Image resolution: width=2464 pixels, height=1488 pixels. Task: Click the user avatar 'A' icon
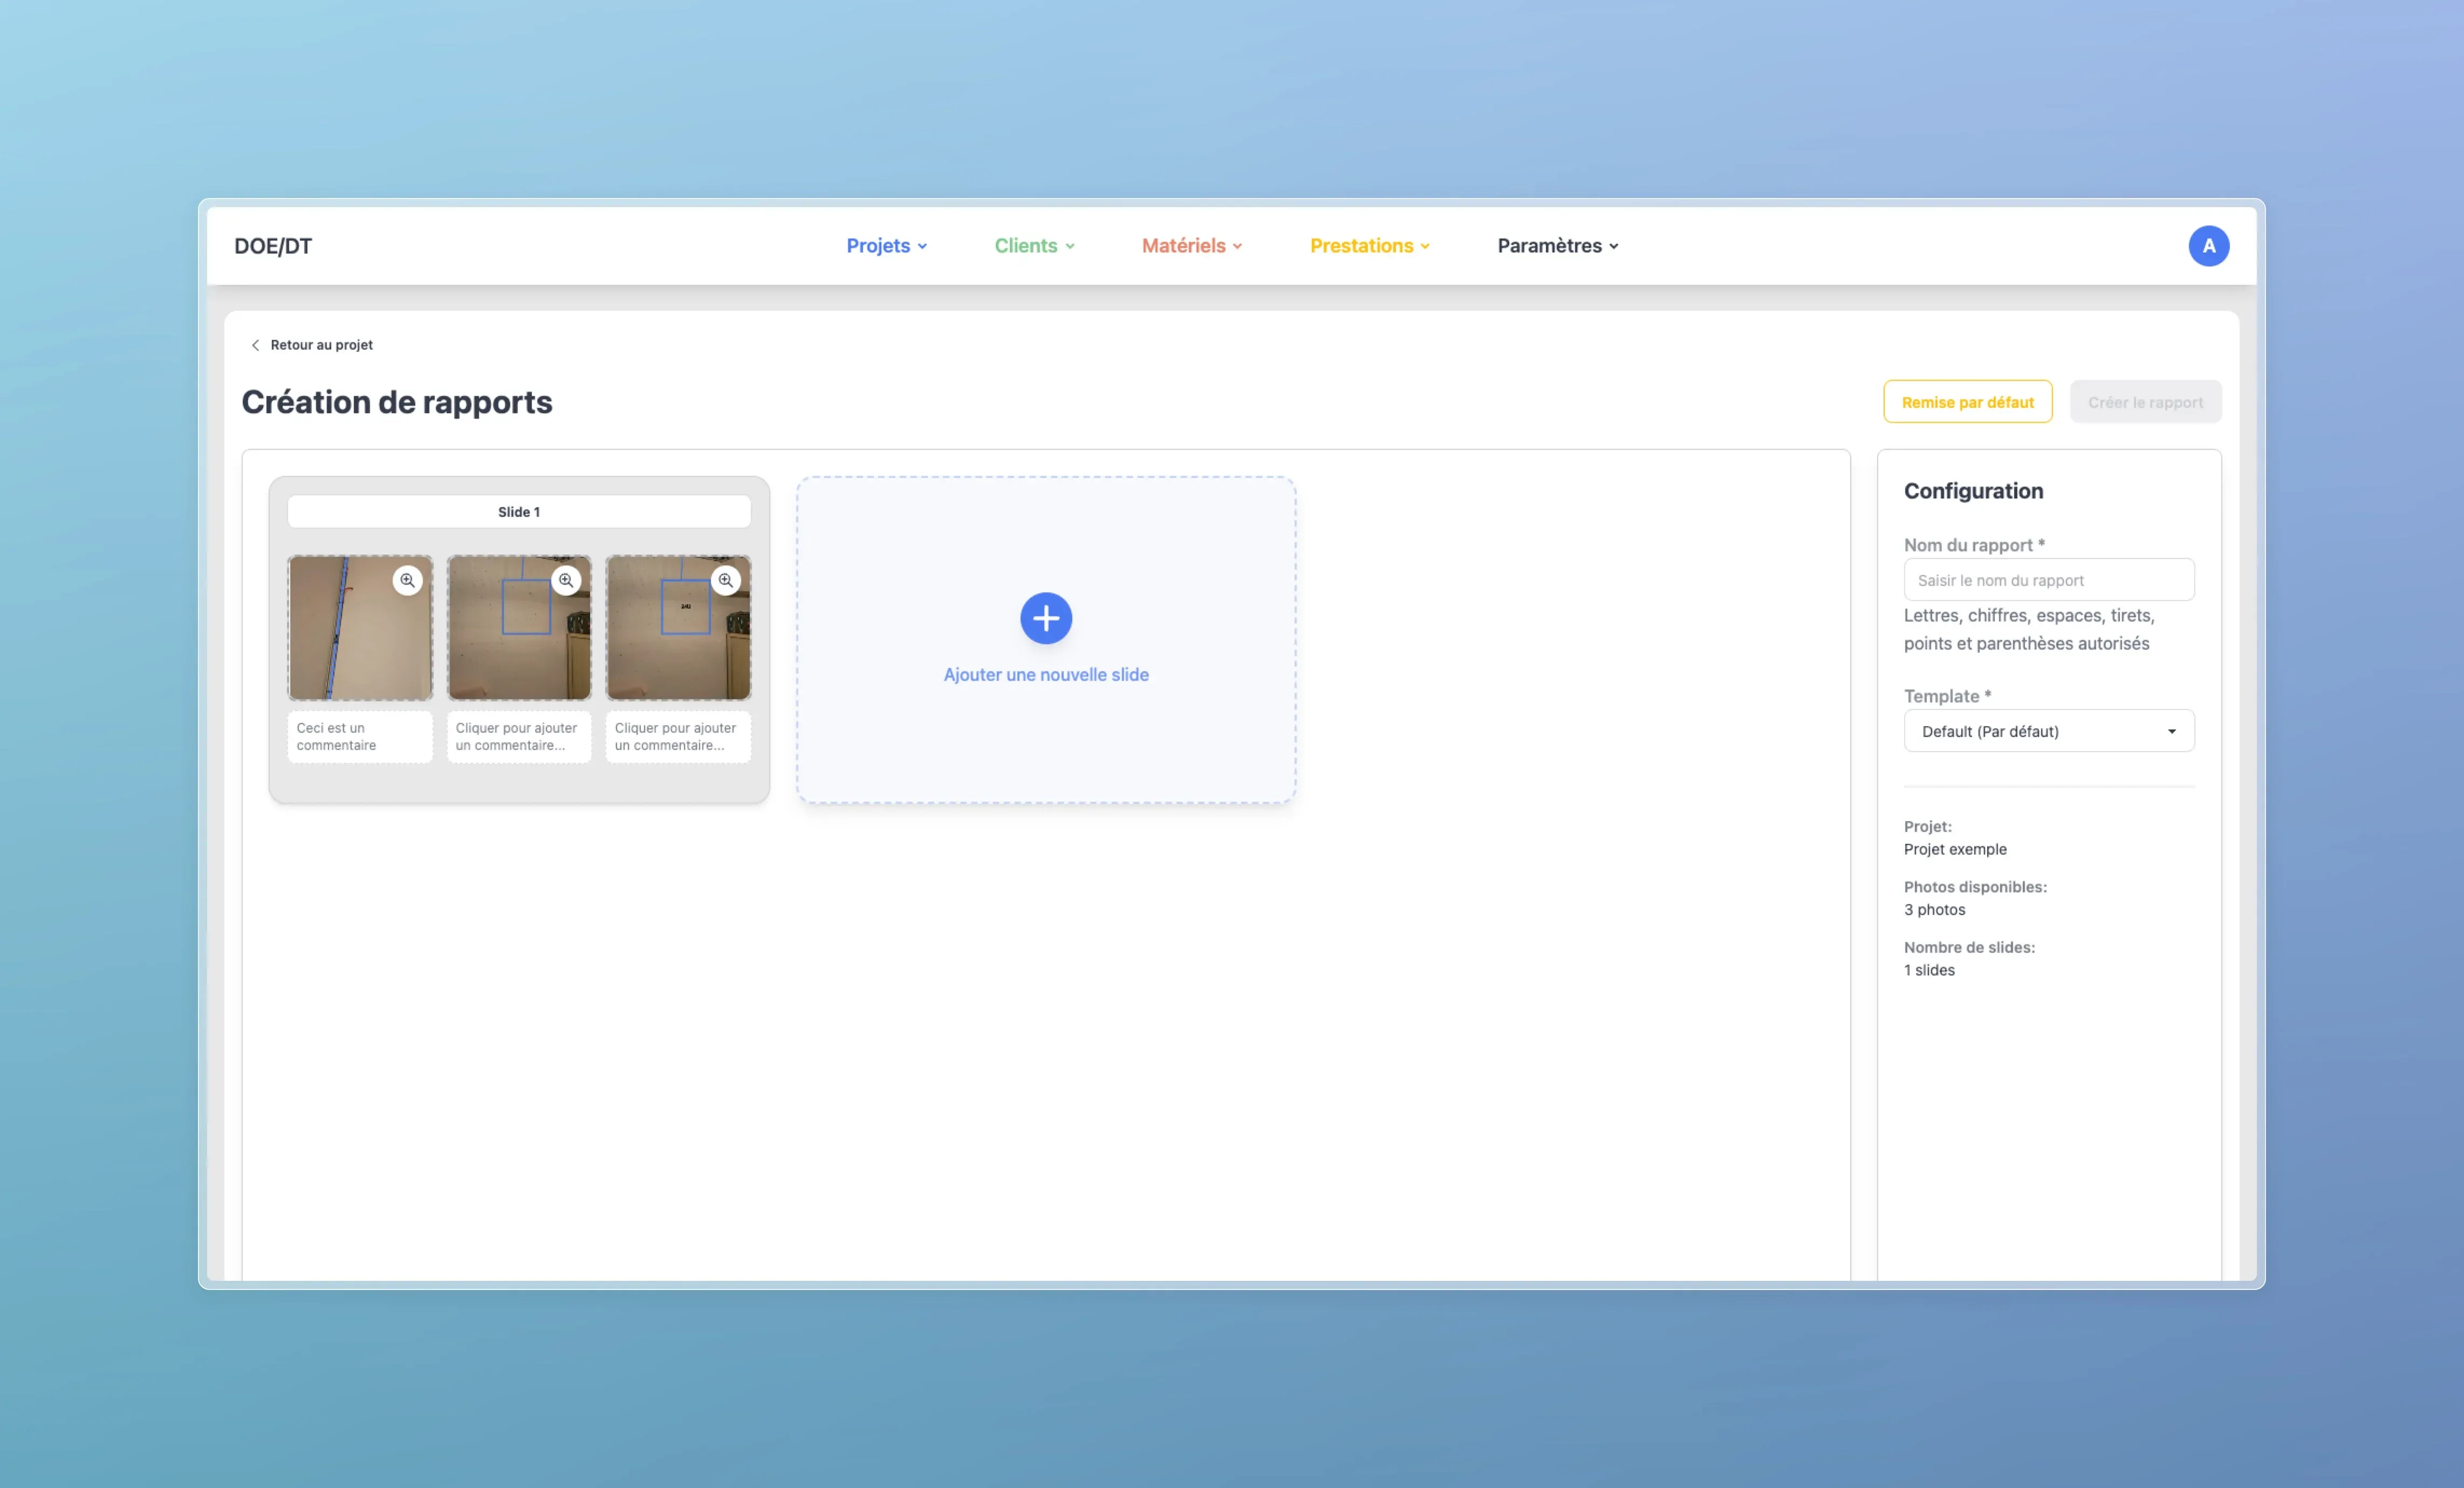[2208, 246]
